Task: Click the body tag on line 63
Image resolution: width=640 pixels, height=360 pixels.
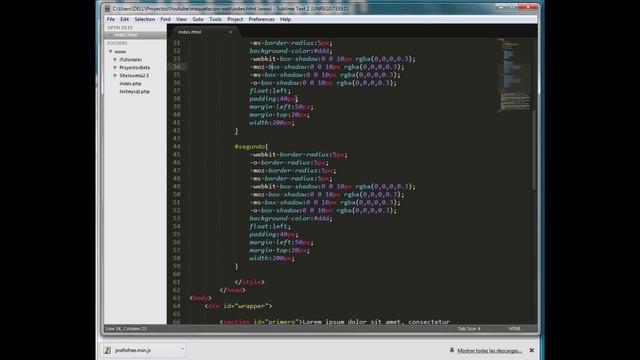Action: pyautogui.click(x=200, y=298)
